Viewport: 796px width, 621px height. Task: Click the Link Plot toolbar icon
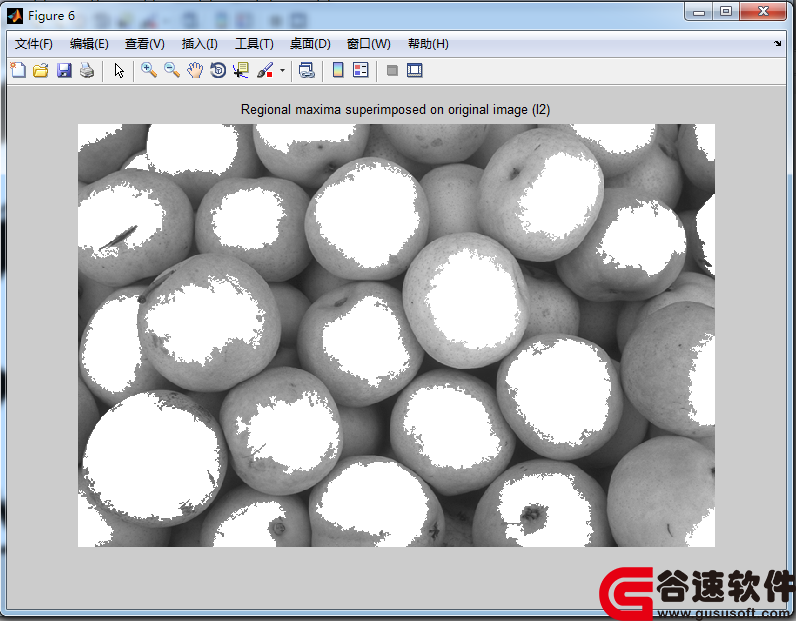306,70
